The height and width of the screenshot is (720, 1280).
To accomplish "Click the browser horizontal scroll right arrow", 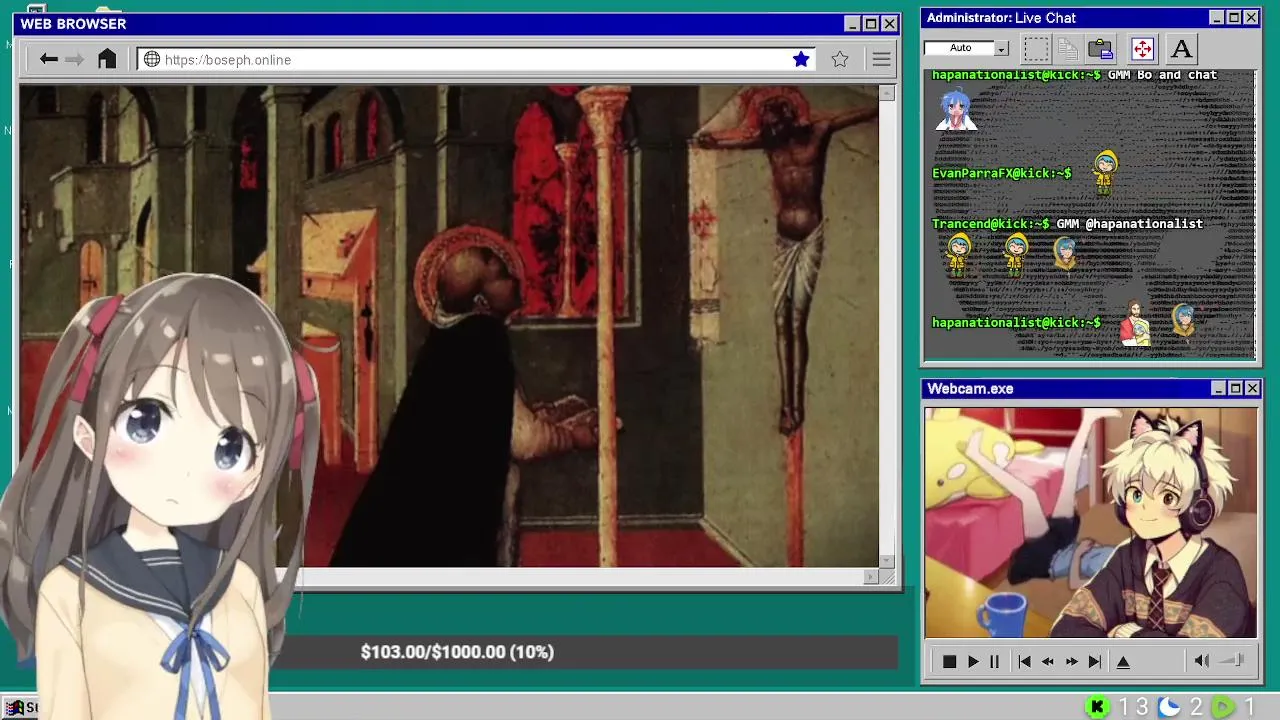I will click(x=871, y=576).
